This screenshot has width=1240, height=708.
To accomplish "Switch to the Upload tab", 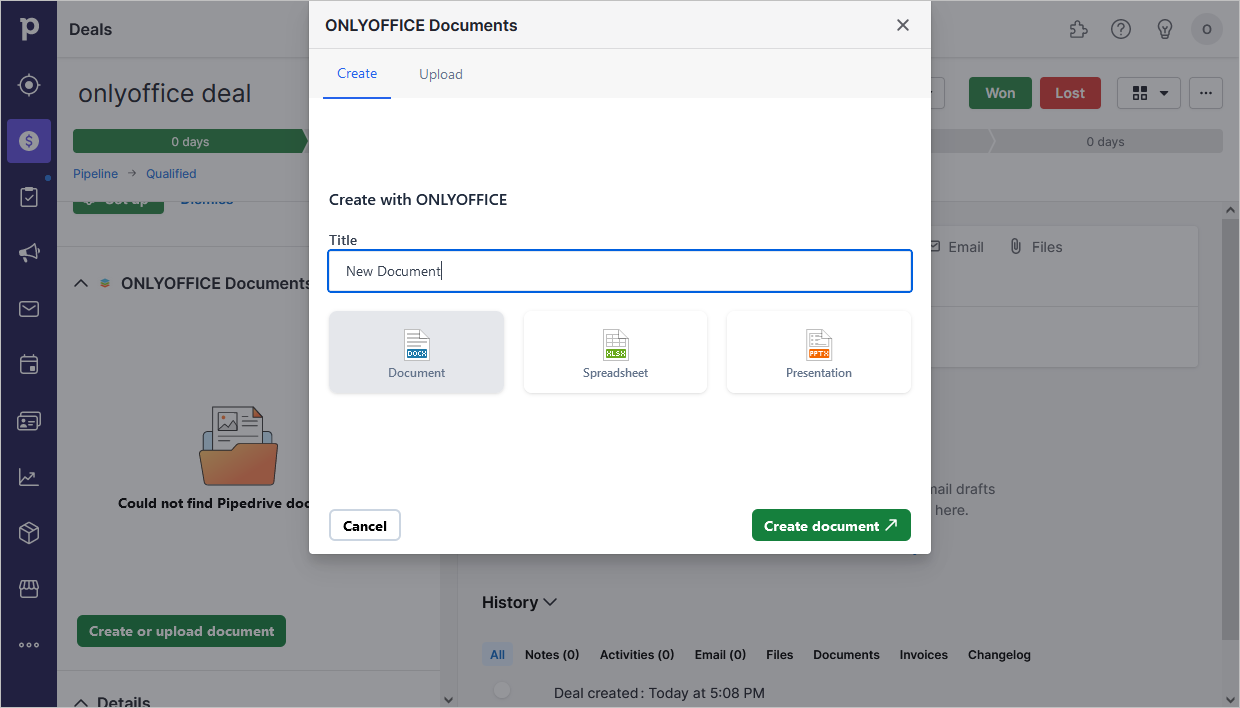I will (x=440, y=73).
